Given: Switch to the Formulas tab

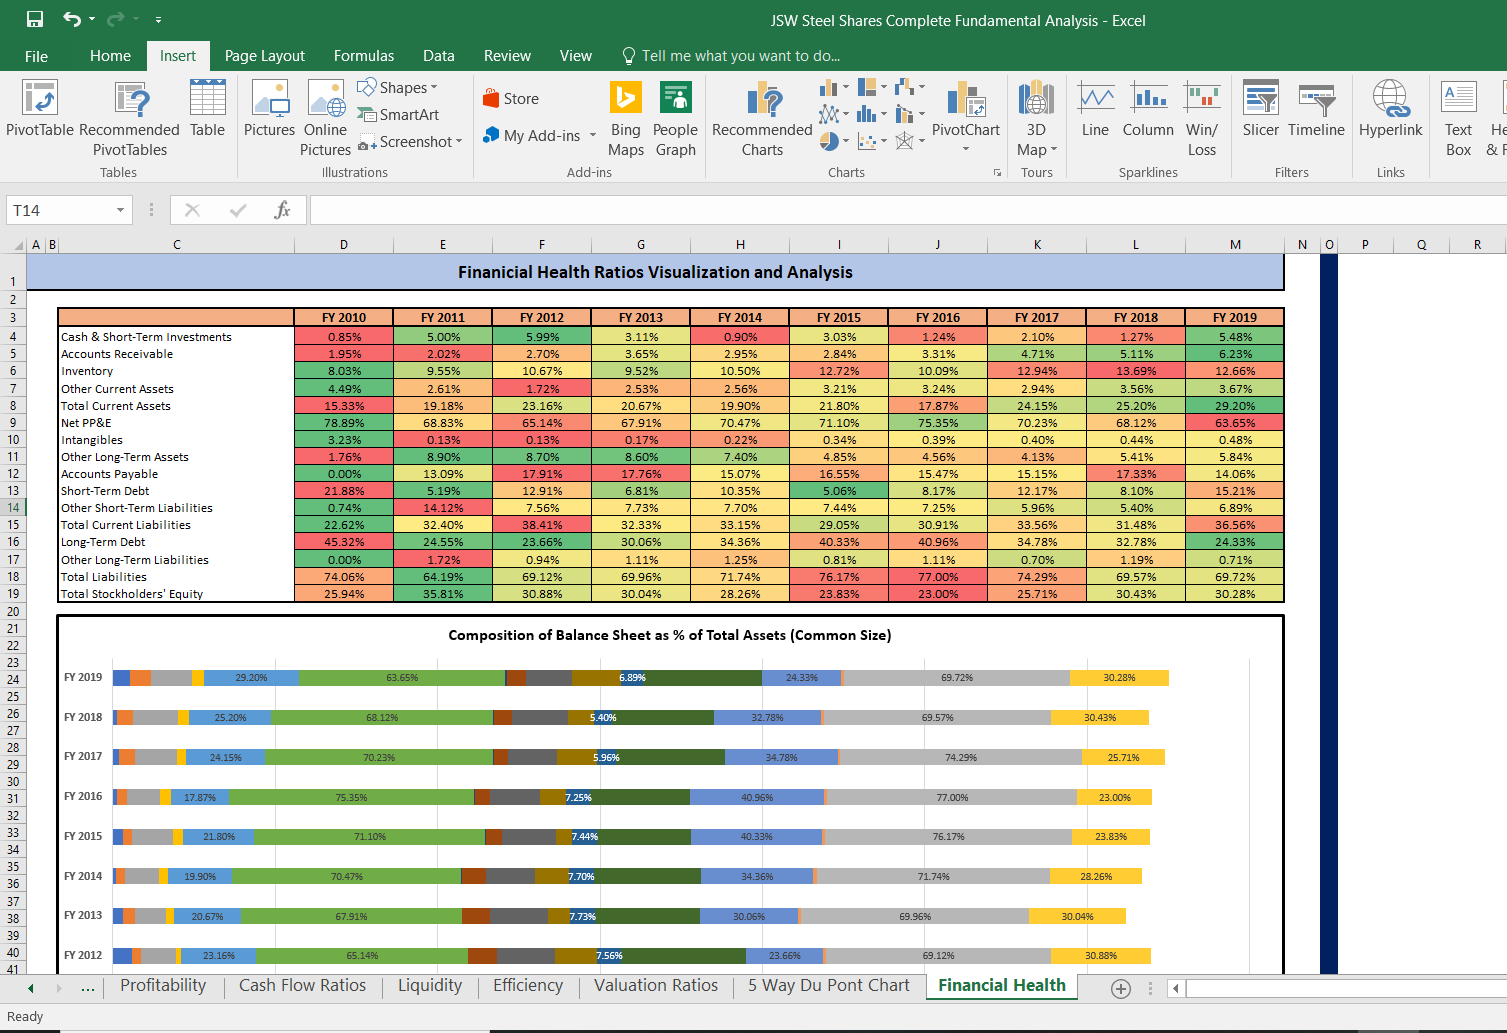Looking at the screenshot, I should coord(364,56).
